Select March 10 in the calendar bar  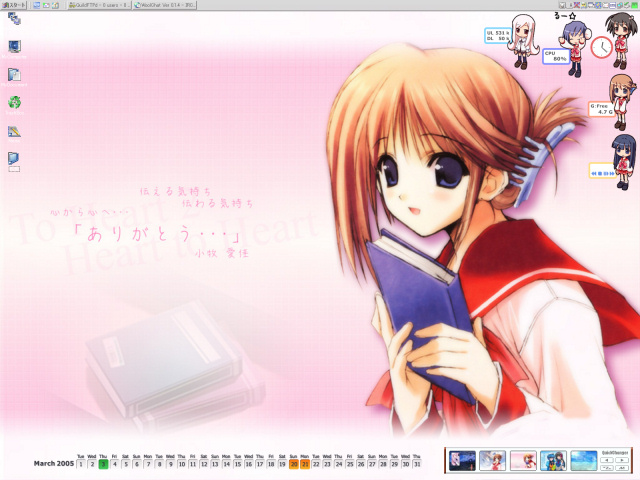point(182,464)
